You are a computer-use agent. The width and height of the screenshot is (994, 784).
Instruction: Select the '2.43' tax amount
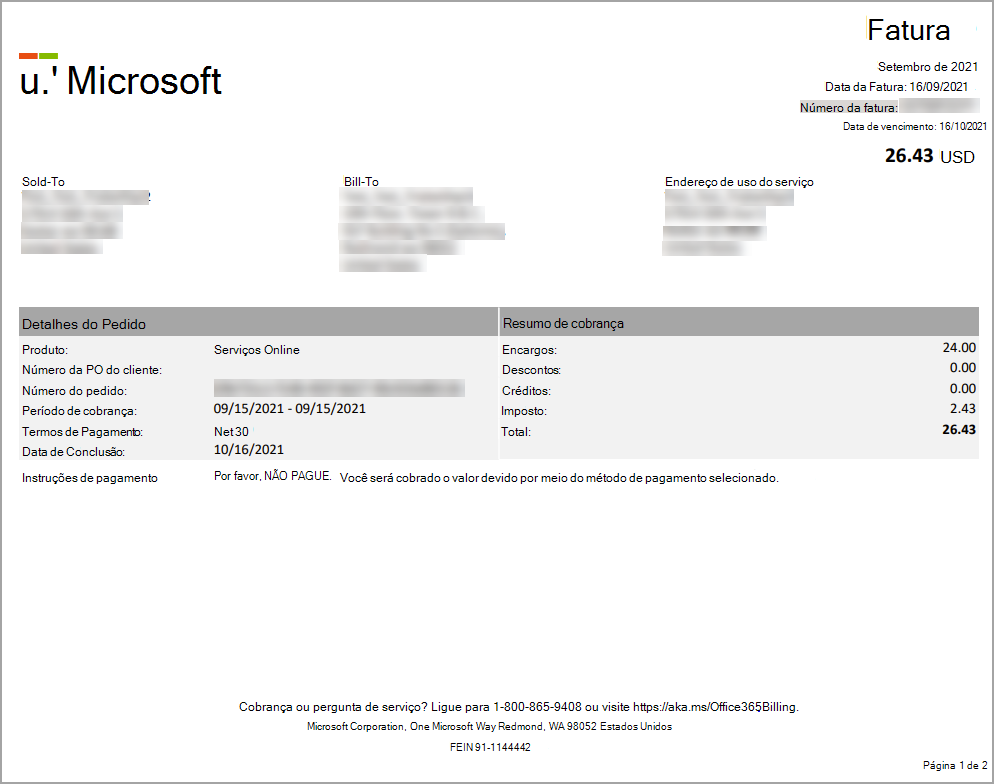click(962, 409)
